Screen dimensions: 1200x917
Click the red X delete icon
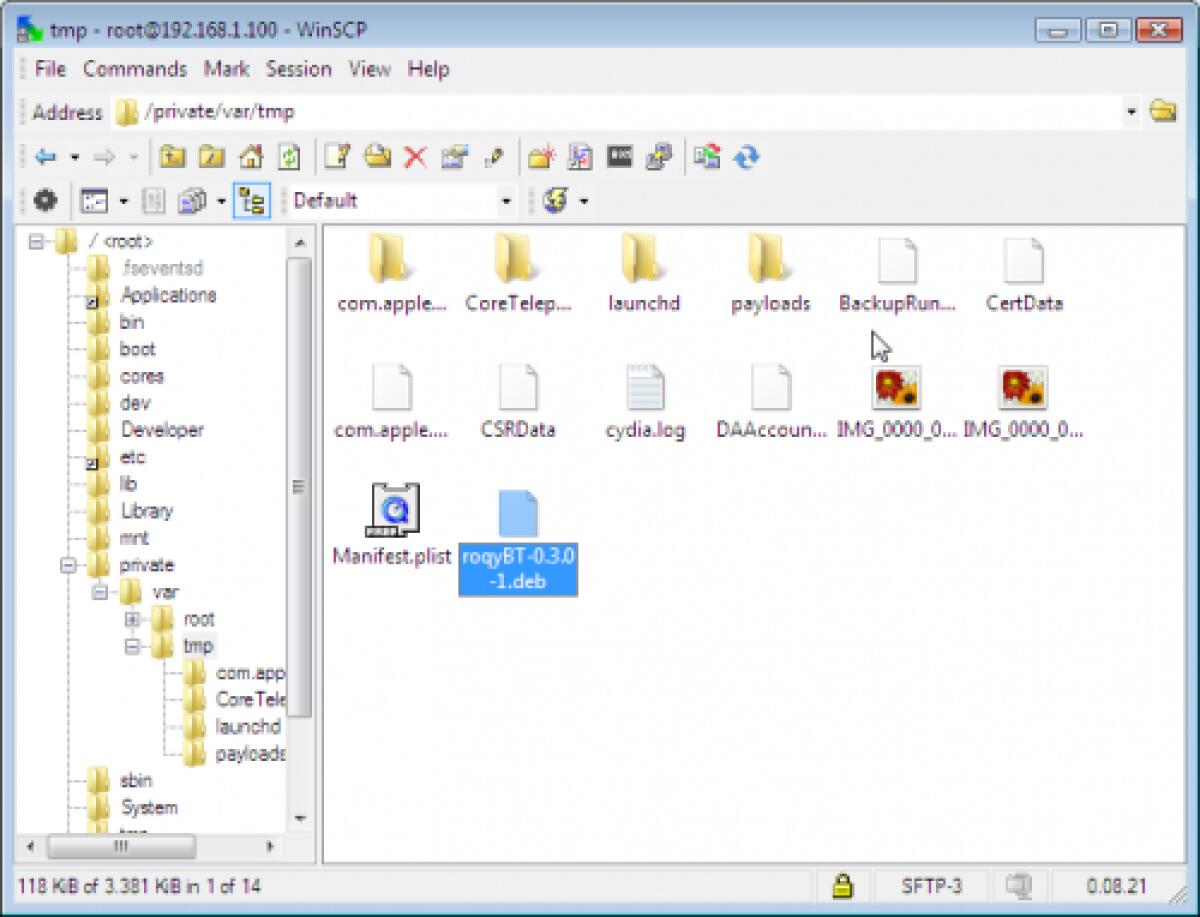pyautogui.click(x=415, y=157)
